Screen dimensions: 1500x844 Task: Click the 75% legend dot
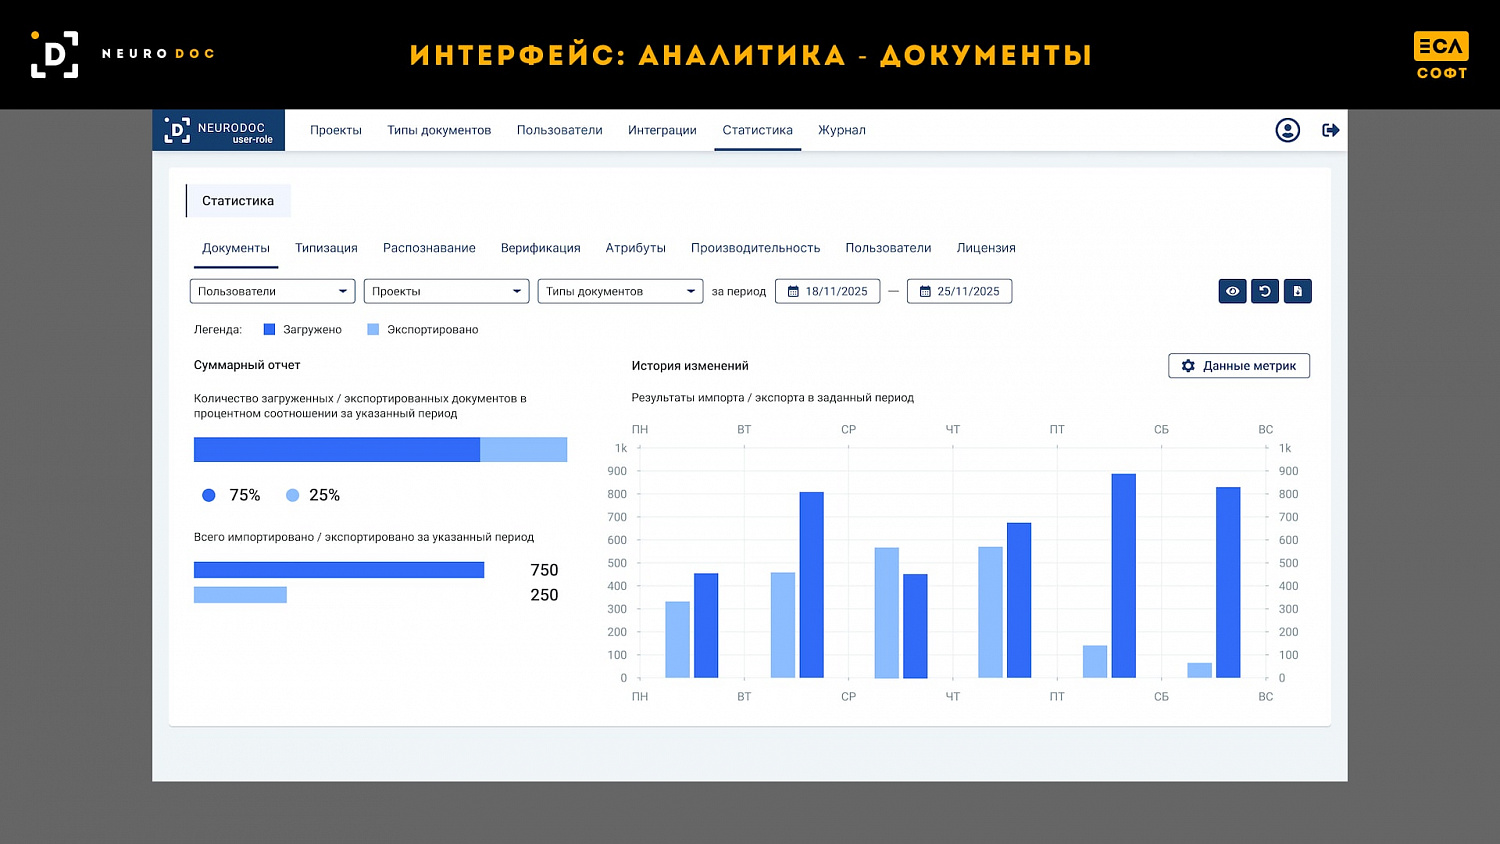(208, 495)
